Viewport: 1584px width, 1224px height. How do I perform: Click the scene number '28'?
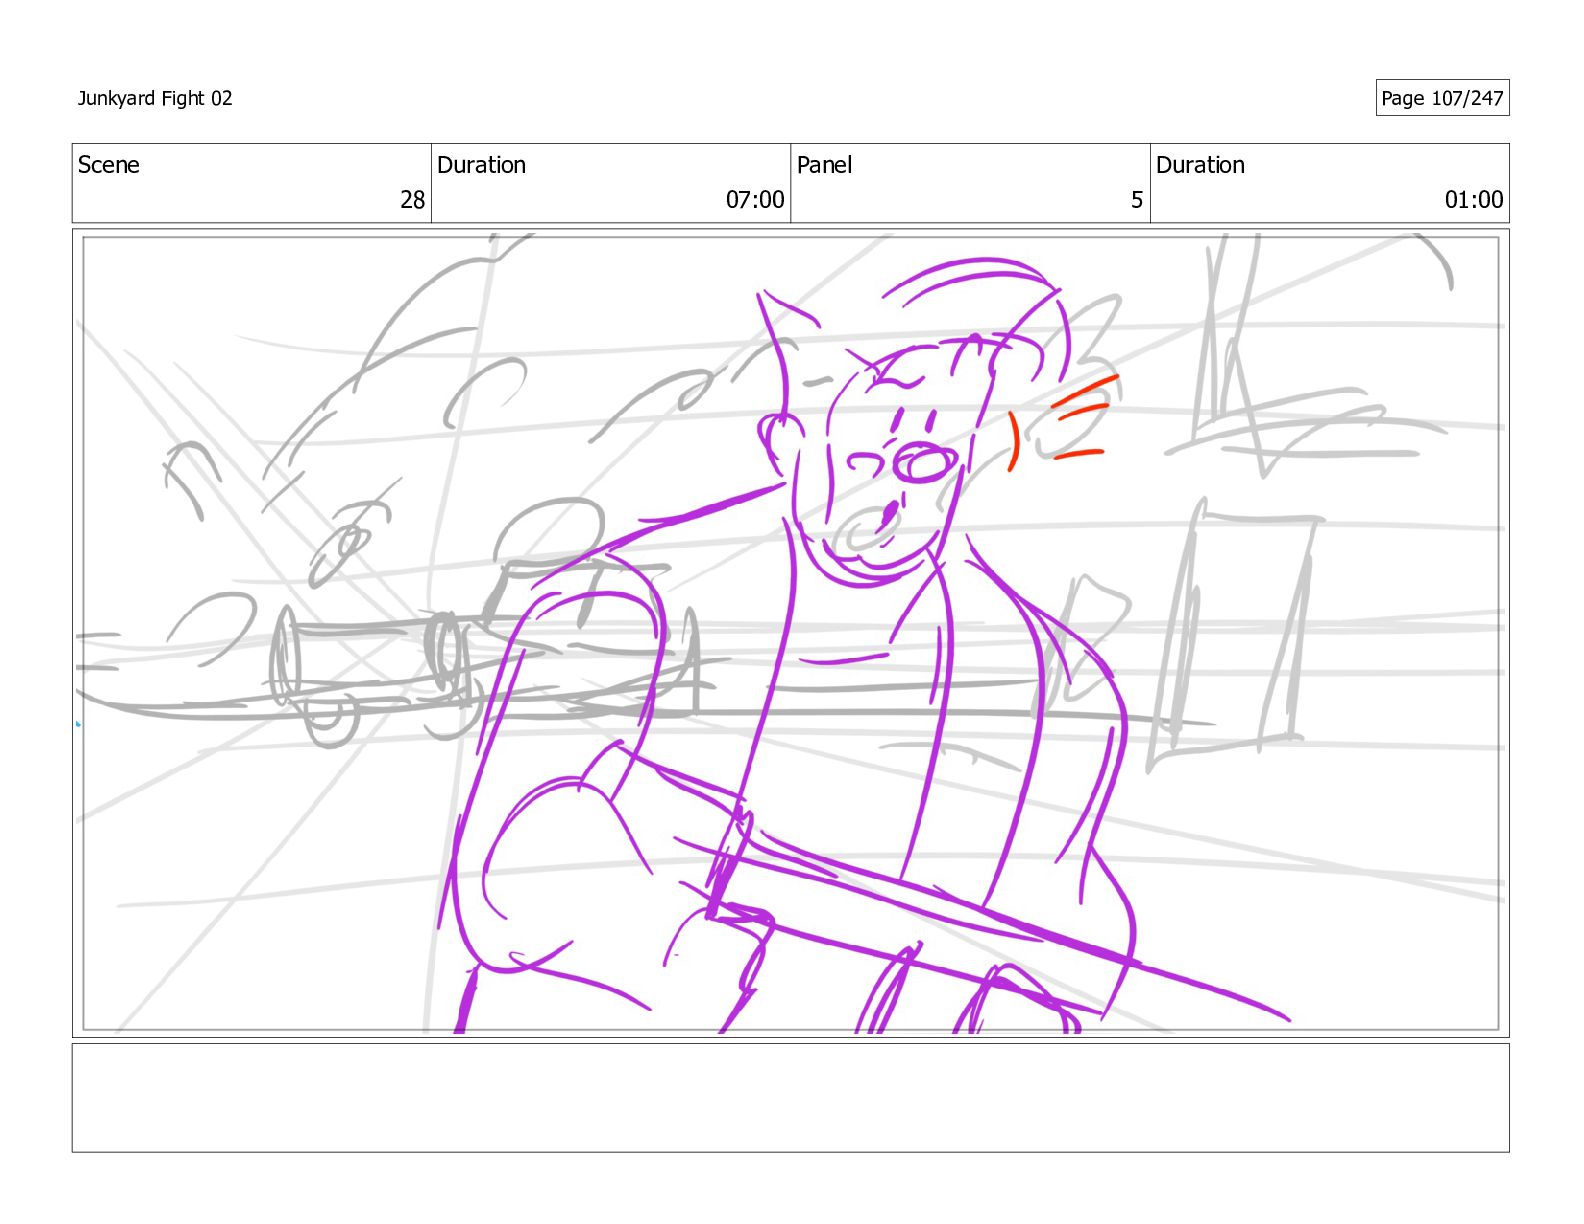point(412,200)
